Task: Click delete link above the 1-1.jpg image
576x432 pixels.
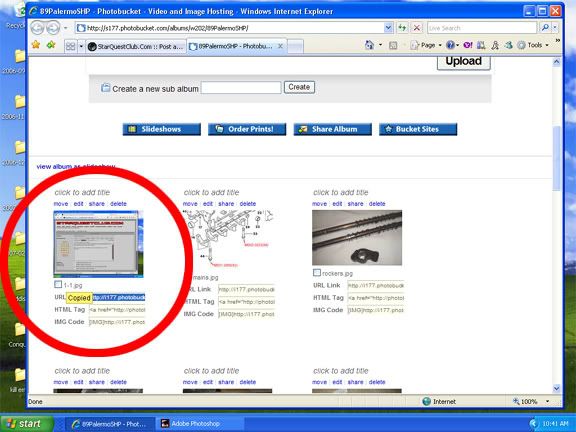Action: point(118,204)
